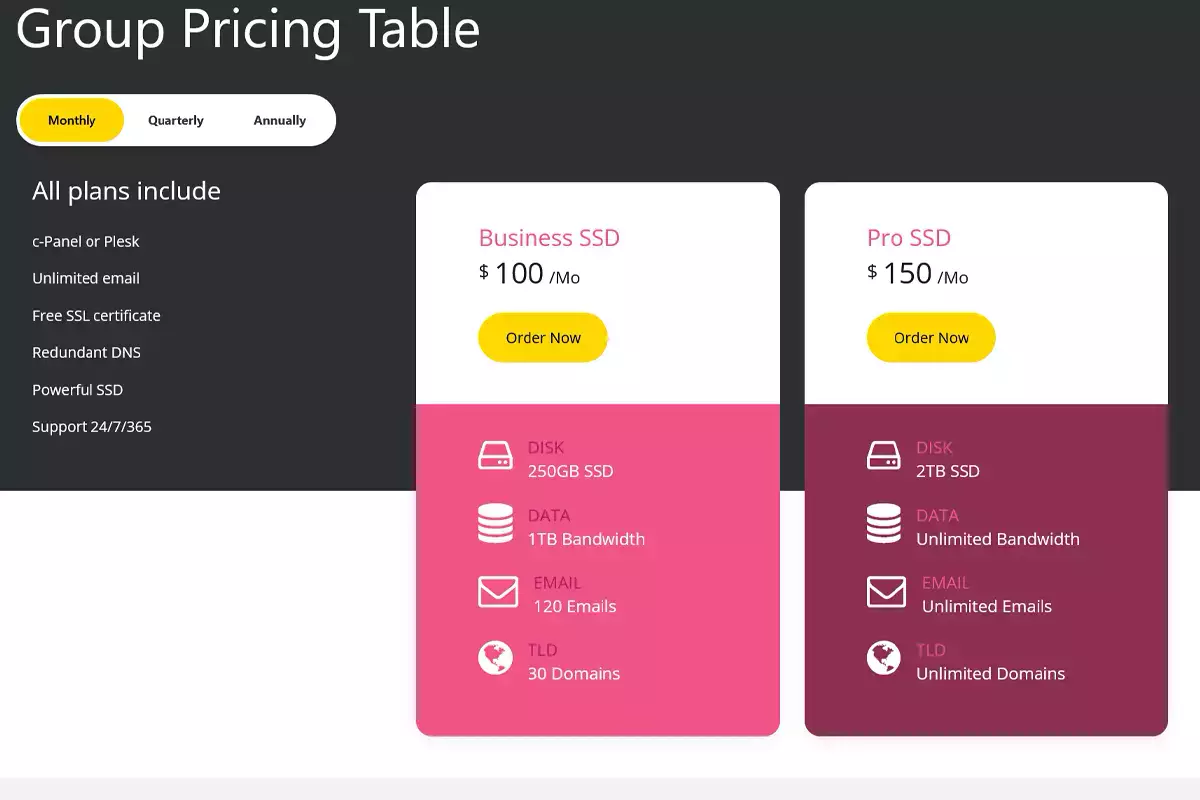Click the Business SSD database stack icon
The image size is (1200, 800).
click(x=495, y=524)
